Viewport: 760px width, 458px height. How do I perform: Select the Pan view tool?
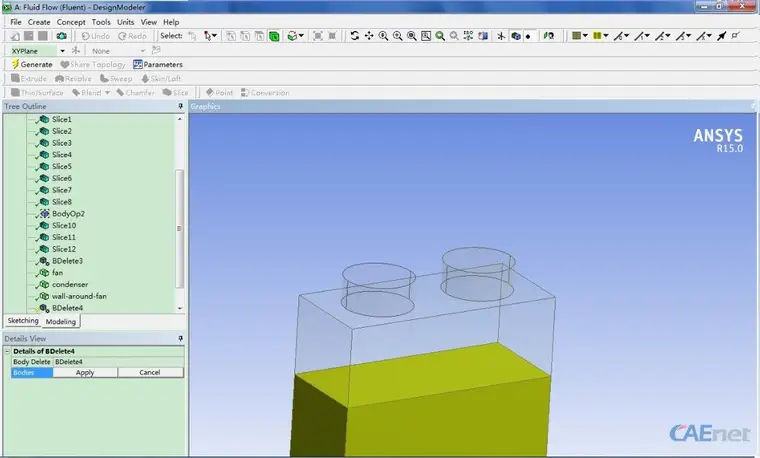tap(369, 36)
